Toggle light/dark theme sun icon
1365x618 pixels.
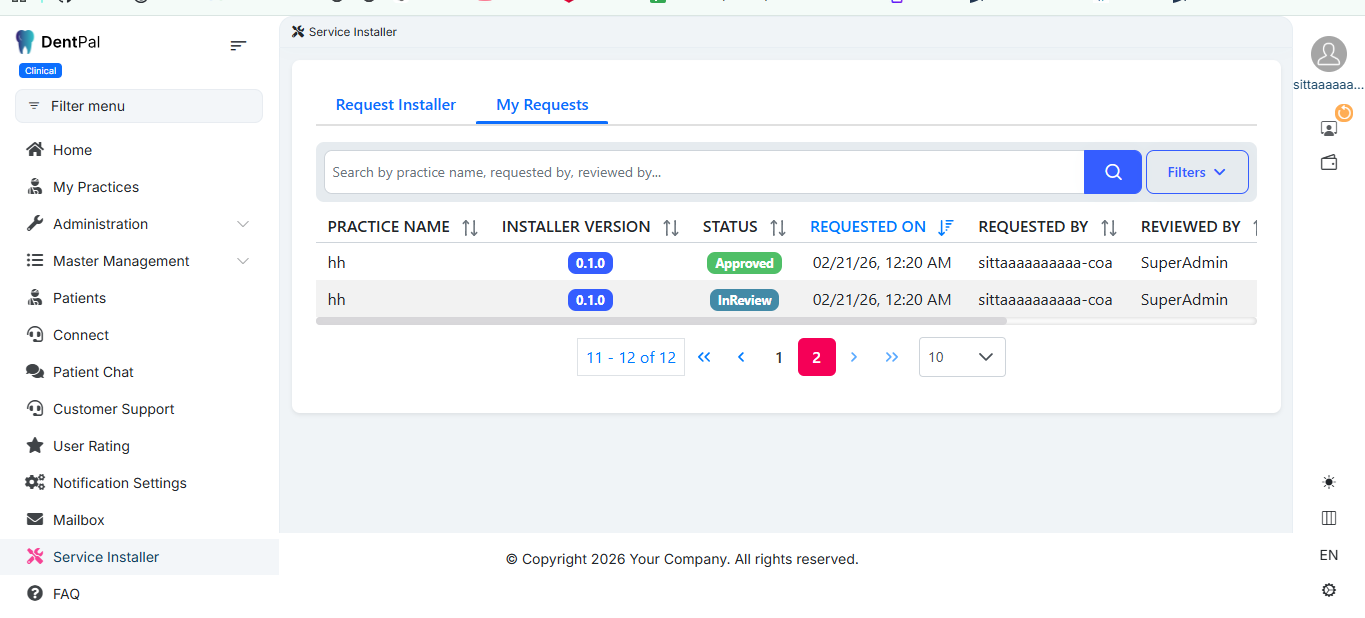point(1328,482)
